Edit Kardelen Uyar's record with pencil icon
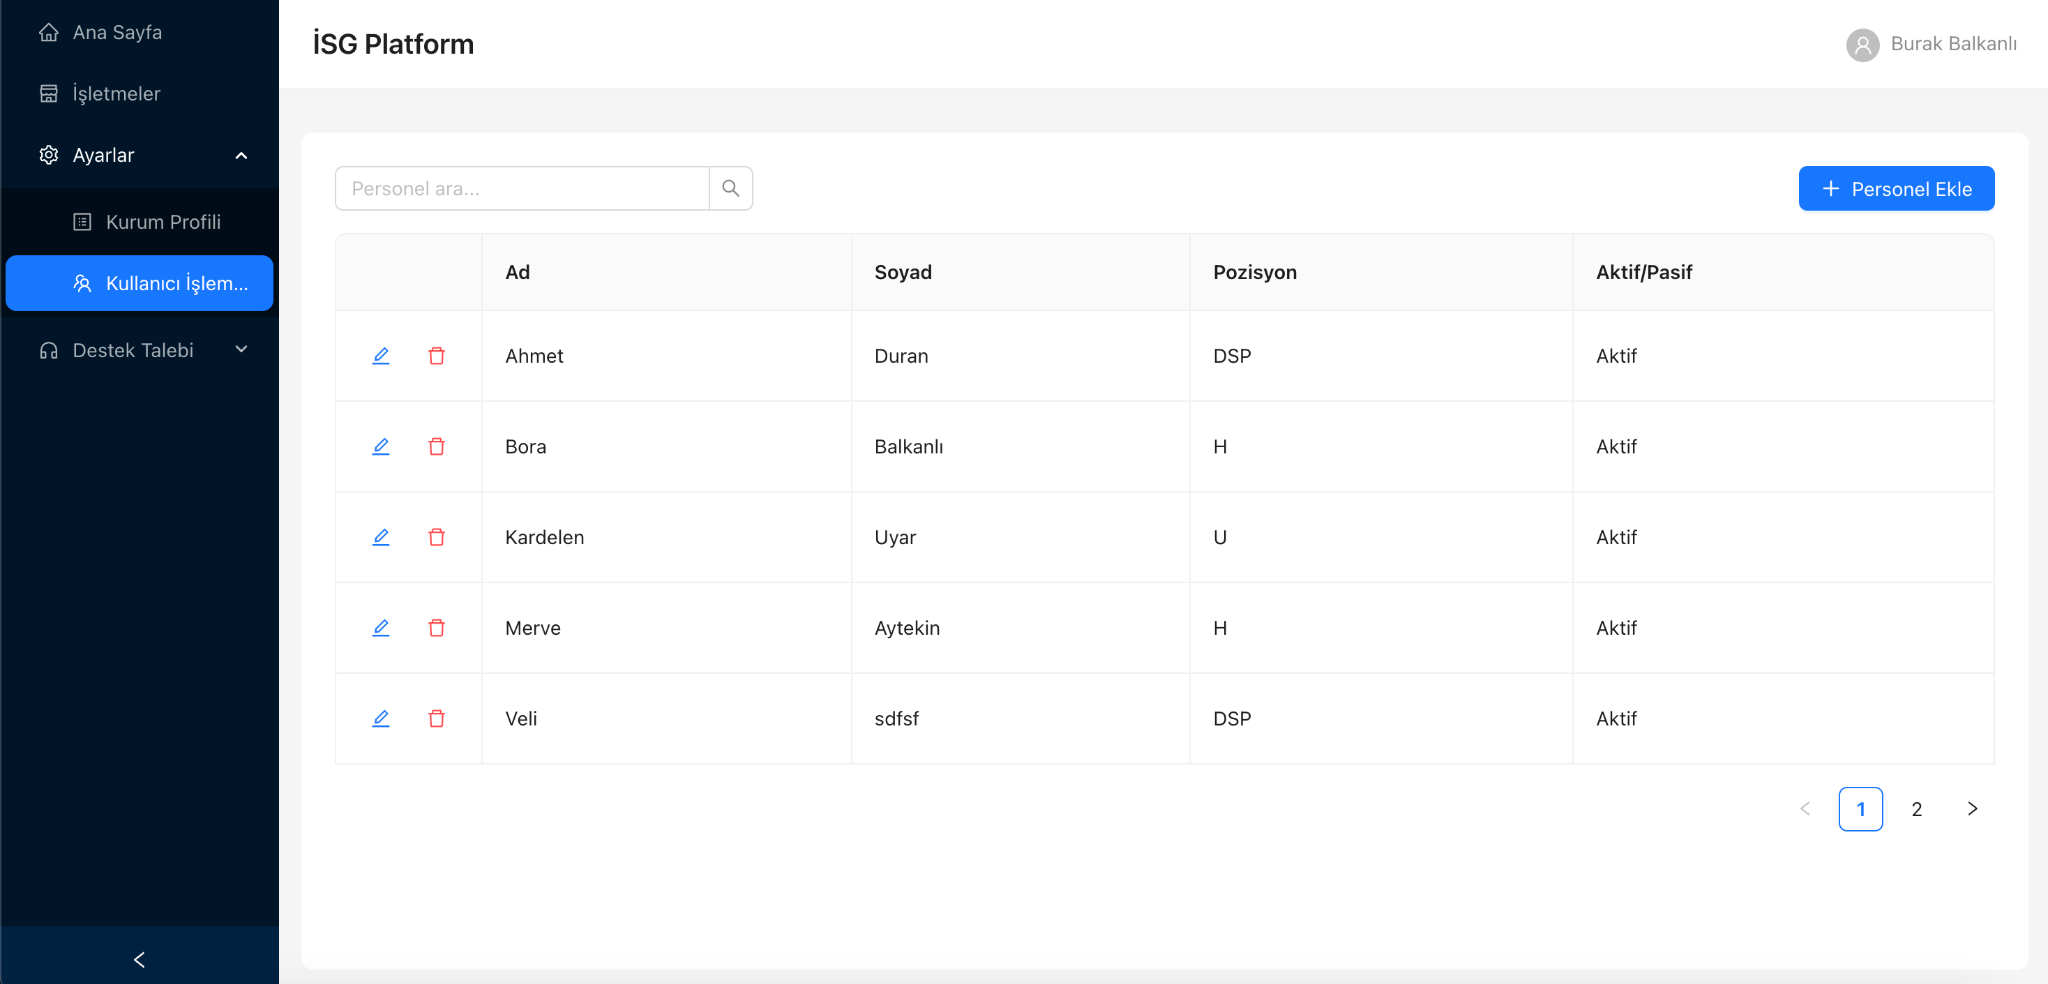 (381, 537)
